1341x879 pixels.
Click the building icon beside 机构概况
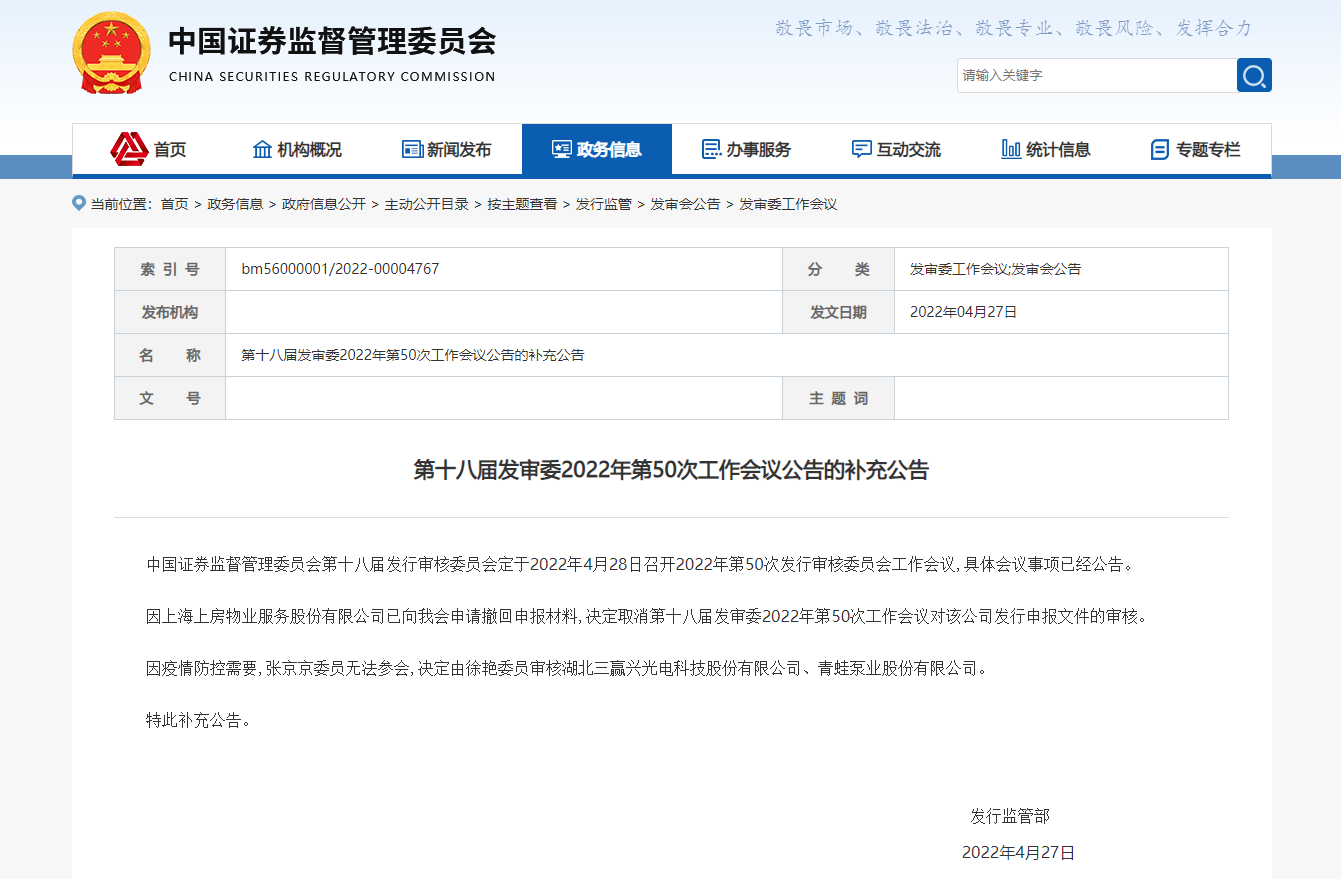(263, 149)
